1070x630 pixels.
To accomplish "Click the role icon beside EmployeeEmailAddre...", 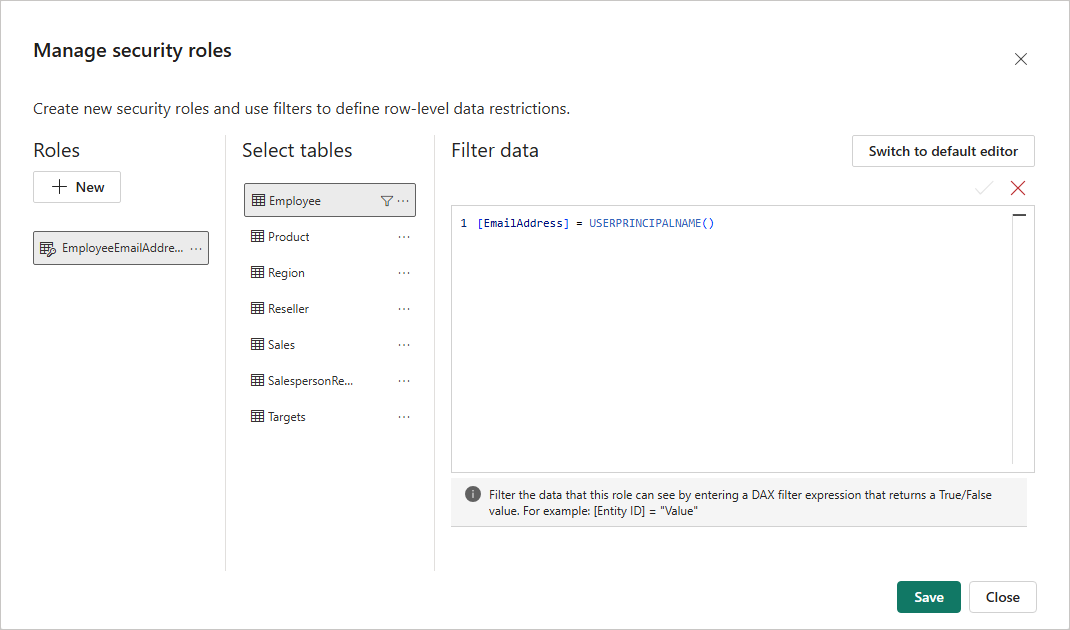I will pyautogui.click(x=48, y=248).
